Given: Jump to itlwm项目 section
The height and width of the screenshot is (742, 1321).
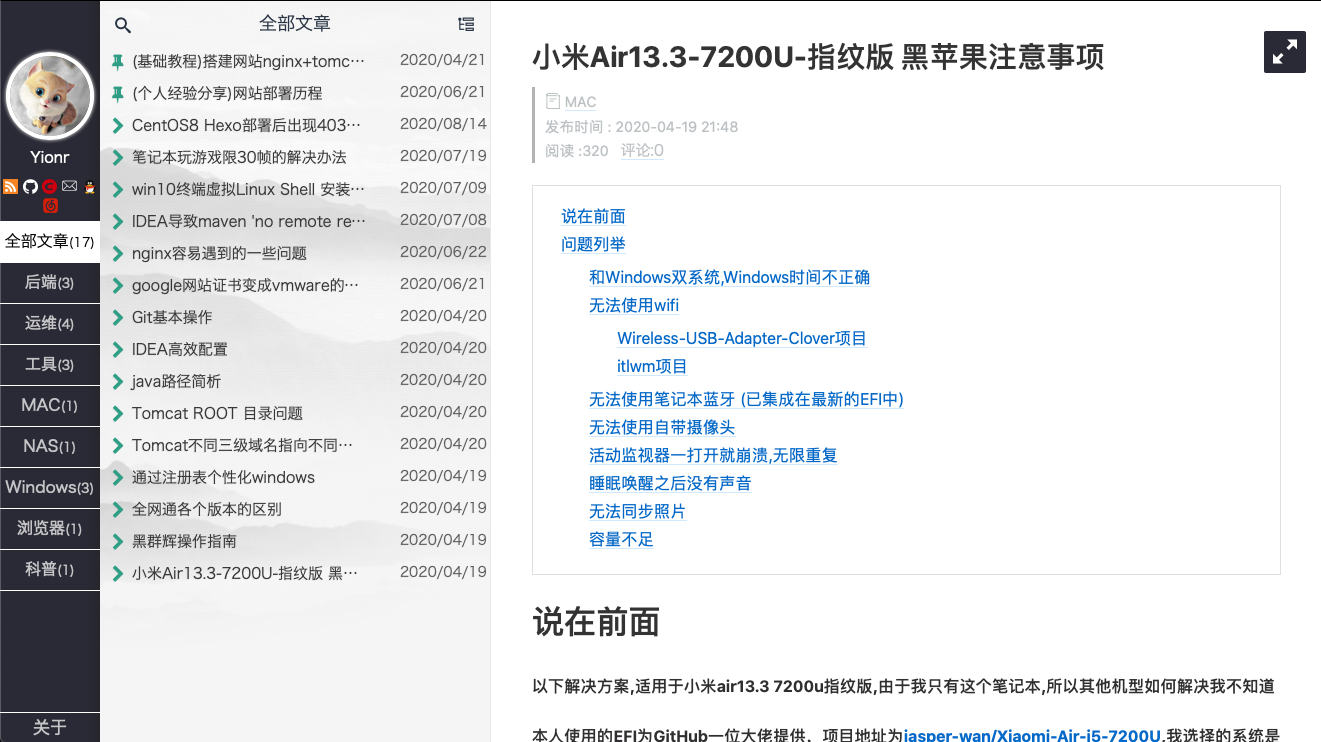Looking at the screenshot, I should click(x=652, y=366).
